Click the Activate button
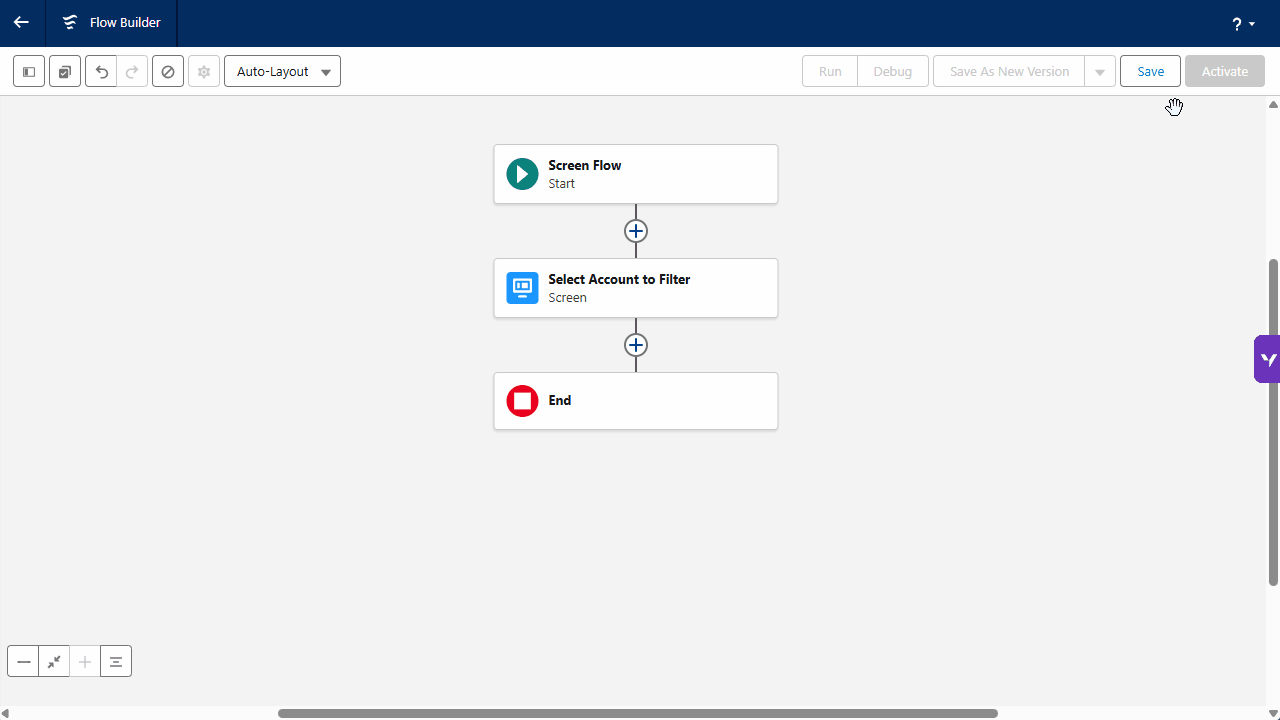This screenshot has height=720, width=1280. click(x=1225, y=72)
